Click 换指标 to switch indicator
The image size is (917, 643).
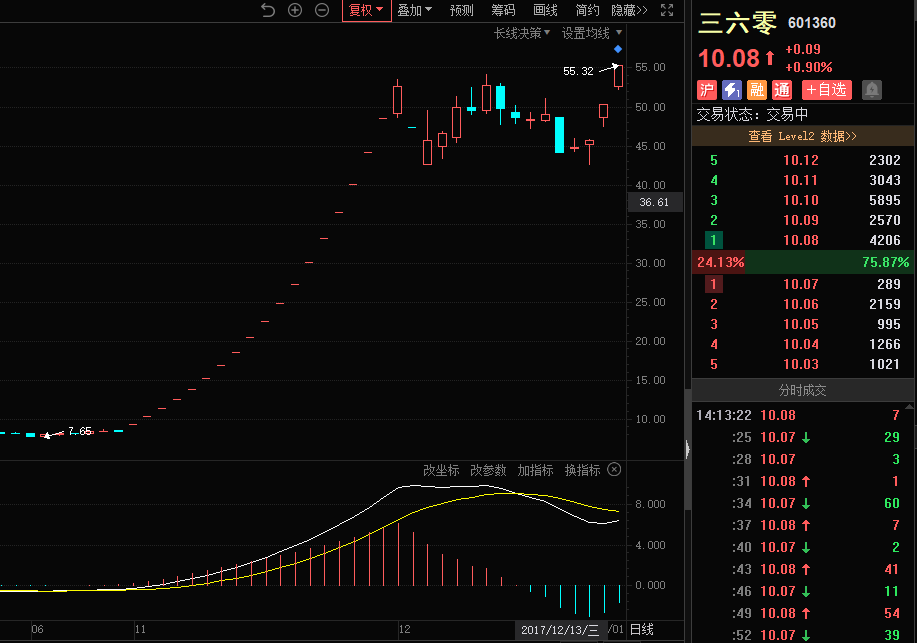(x=582, y=470)
